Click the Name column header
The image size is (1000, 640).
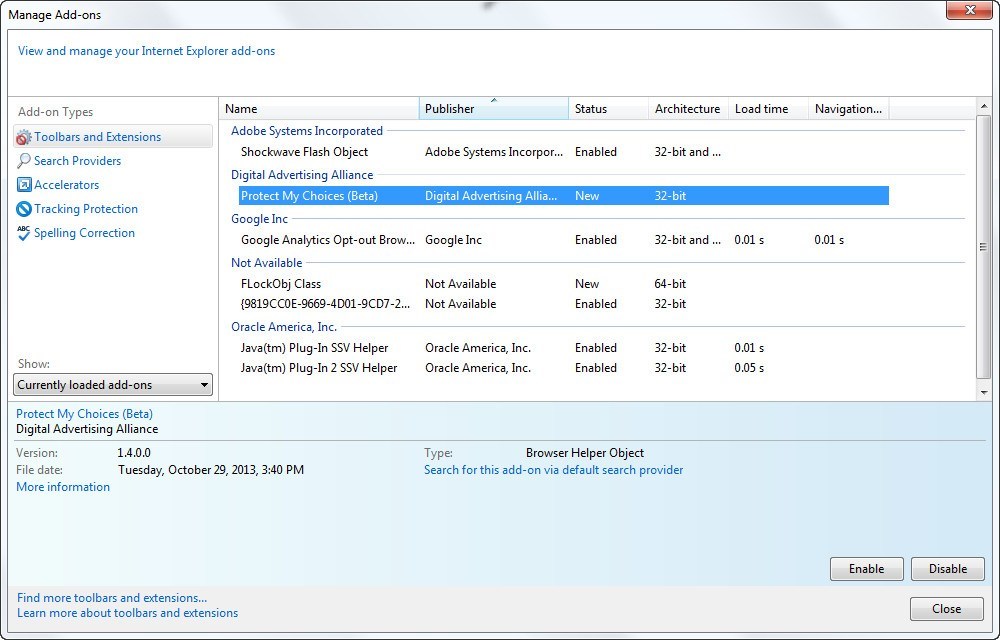pos(318,109)
